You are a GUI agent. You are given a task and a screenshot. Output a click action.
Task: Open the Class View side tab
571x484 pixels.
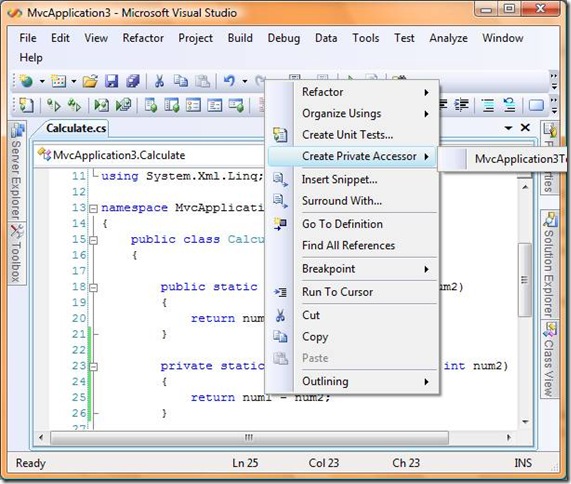pos(550,360)
